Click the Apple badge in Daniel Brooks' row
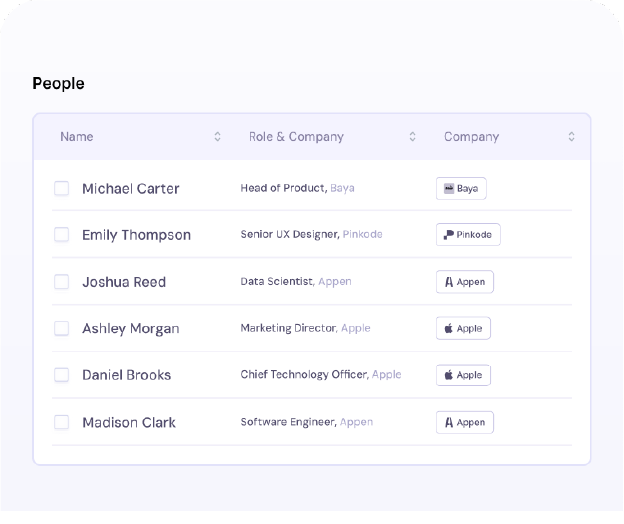 point(463,375)
